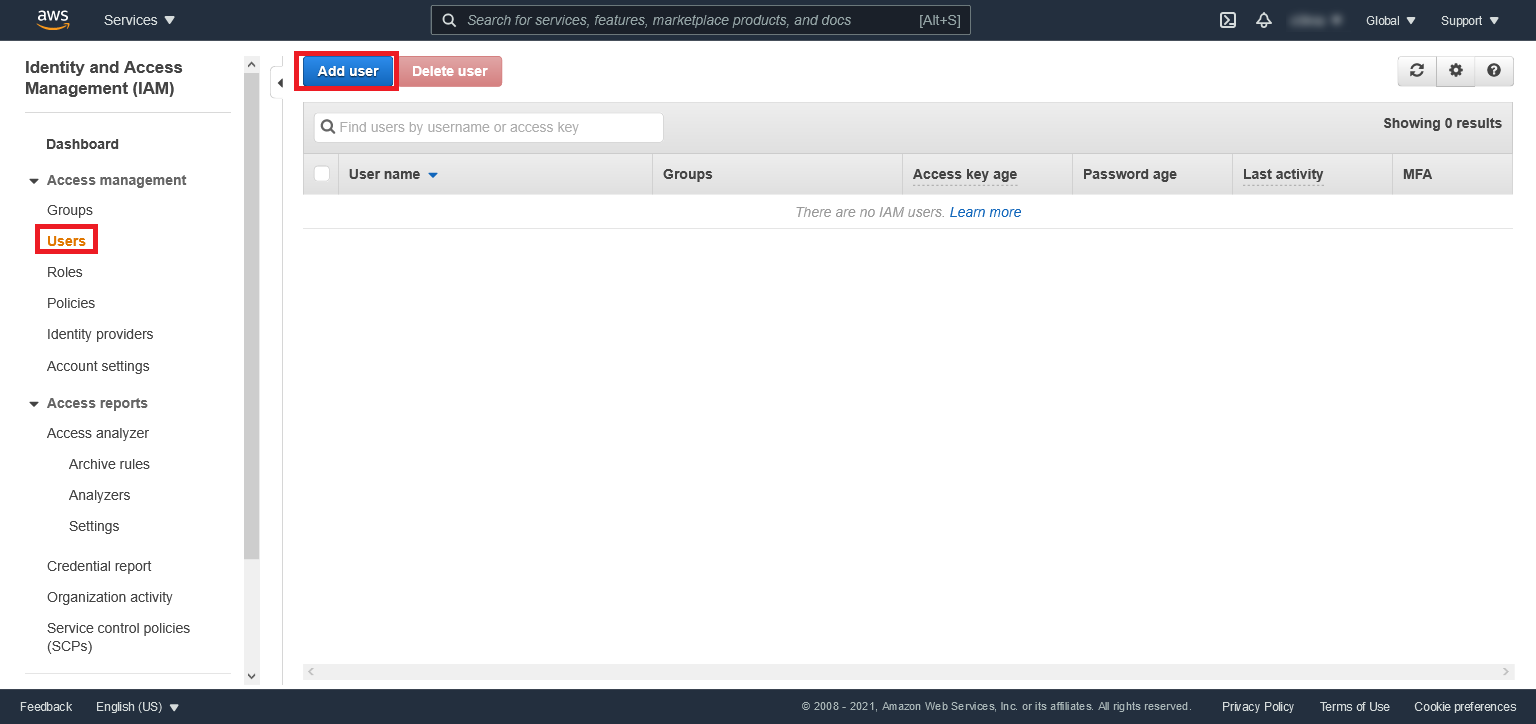Open Feedback in footer
This screenshot has width=1536, height=724.
[46, 707]
